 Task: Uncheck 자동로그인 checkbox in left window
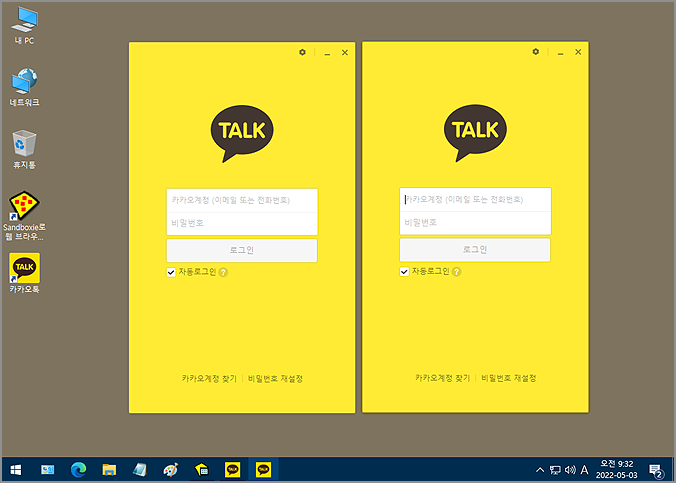(171, 272)
